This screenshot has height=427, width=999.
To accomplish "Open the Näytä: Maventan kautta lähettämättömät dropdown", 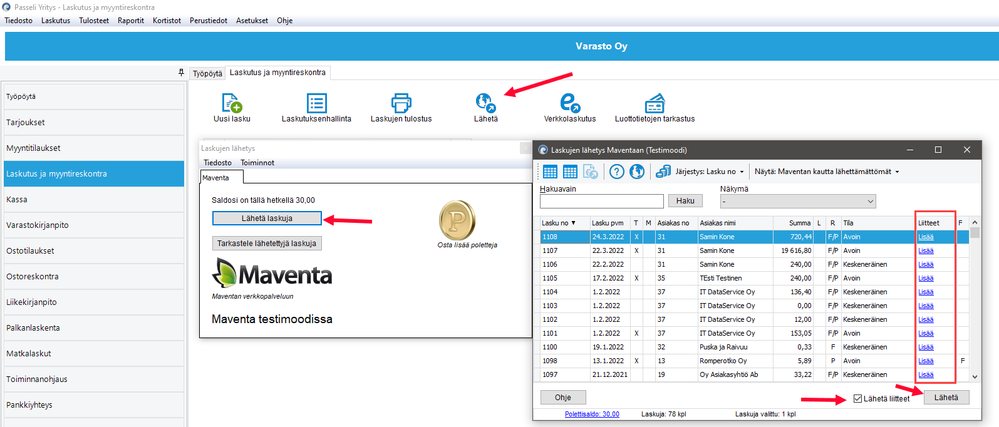I will click(827, 171).
